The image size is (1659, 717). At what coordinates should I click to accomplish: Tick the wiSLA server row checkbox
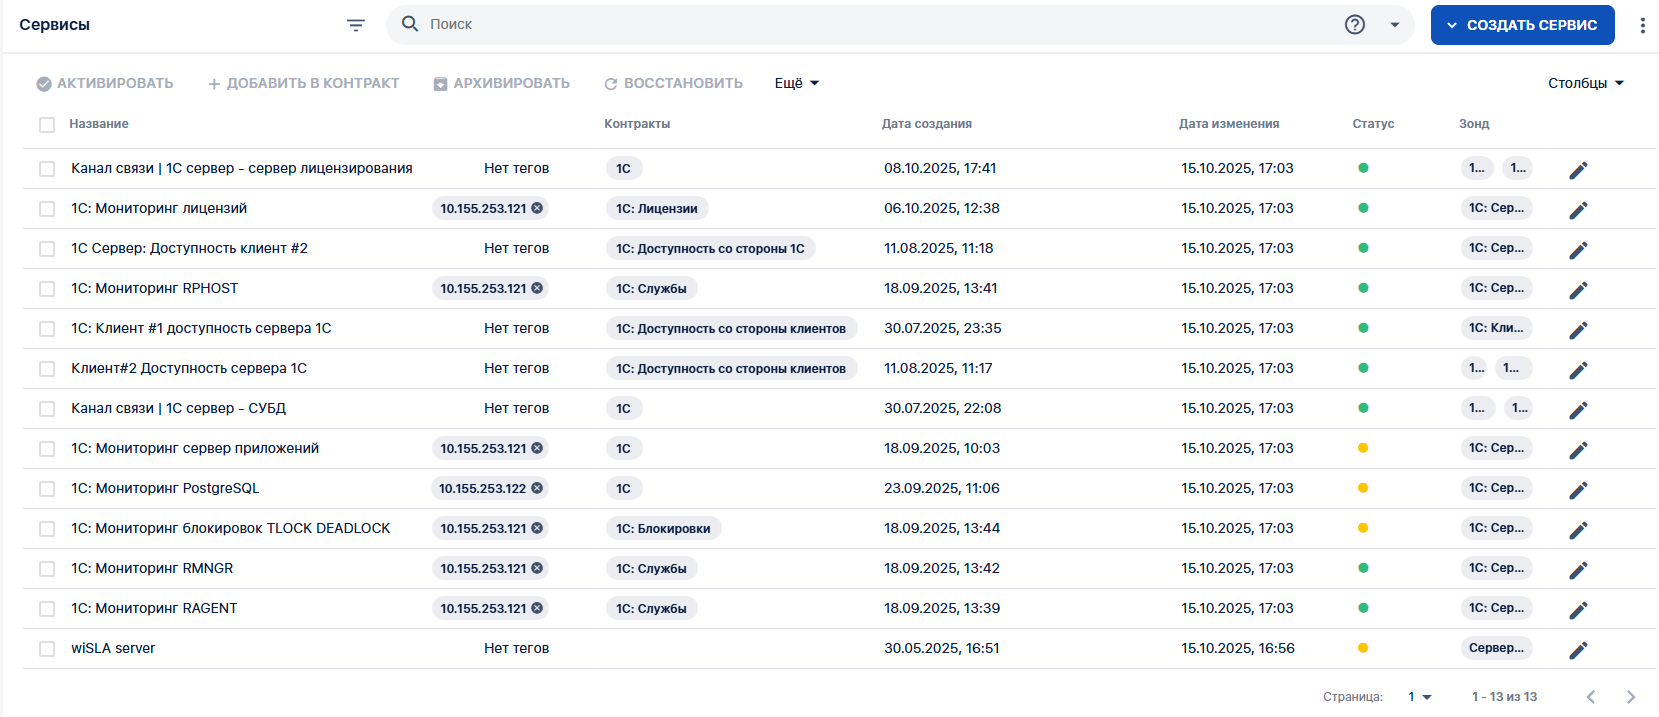pyautogui.click(x=47, y=649)
